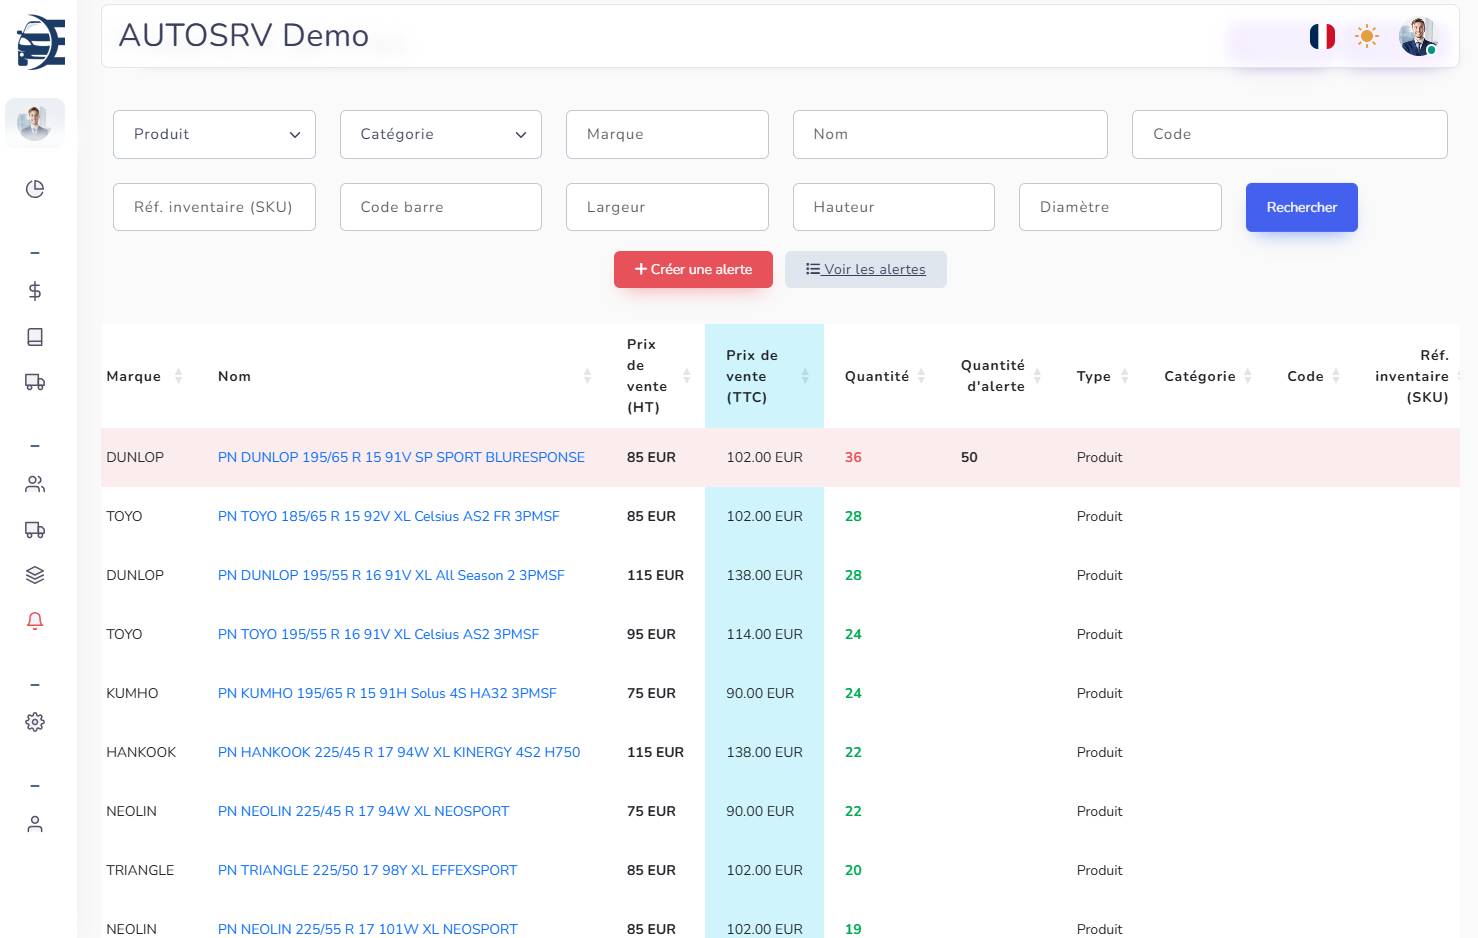Open the dollar sign sales icon
Image resolution: width=1478 pixels, height=938 pixels.
click(35, 291)
